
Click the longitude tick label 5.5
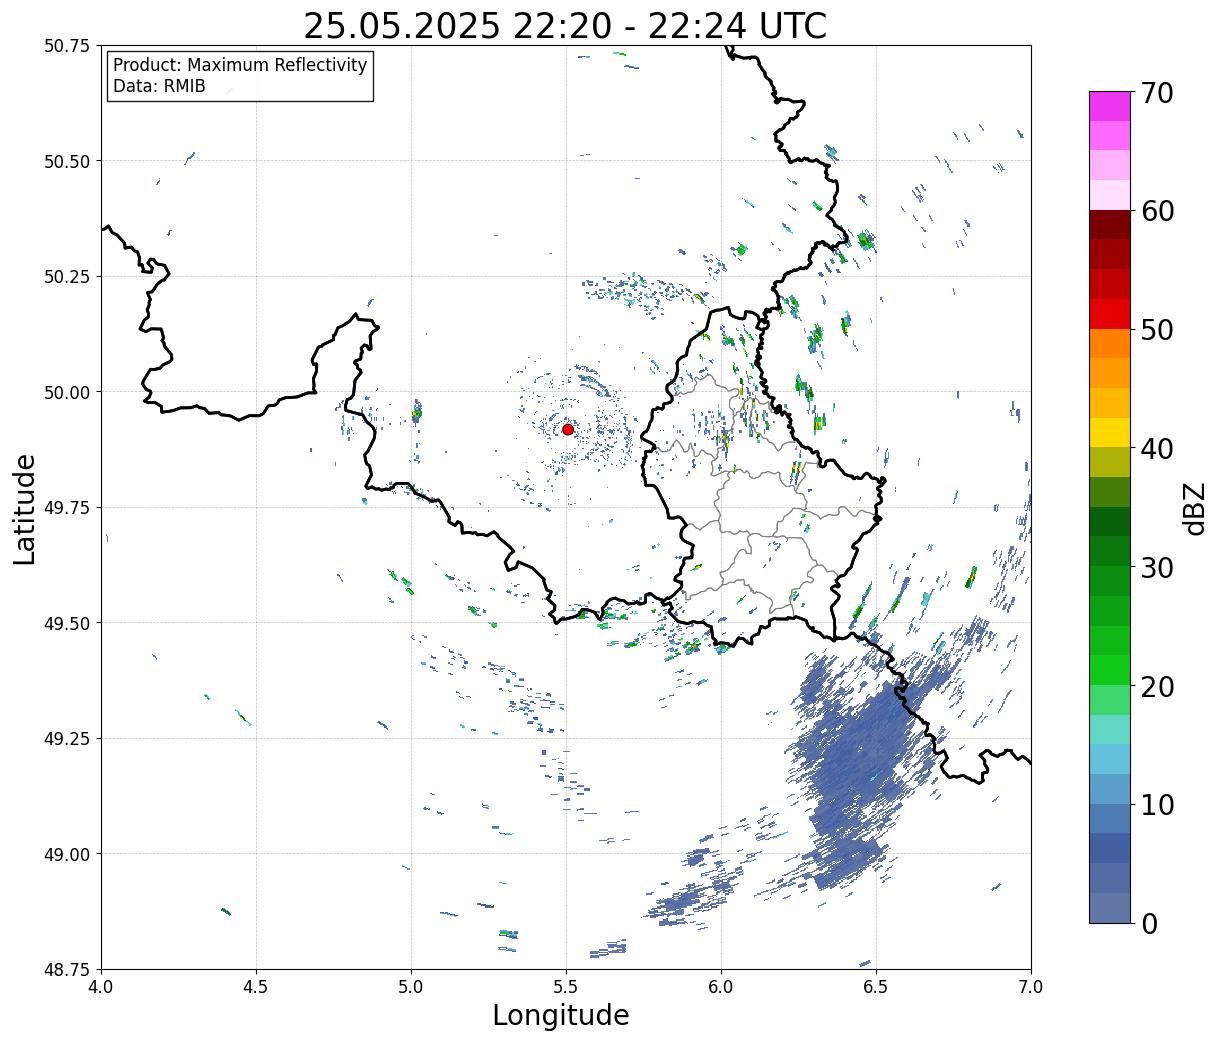(x=566, y=987)
